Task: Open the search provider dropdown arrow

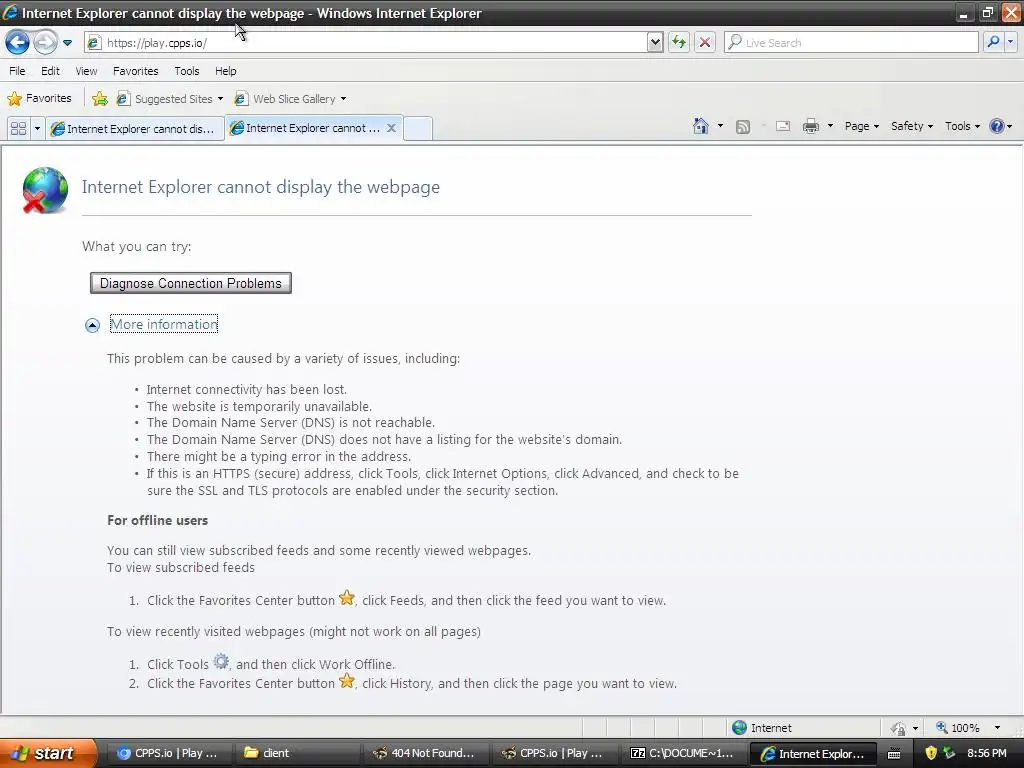Action: coord(1010,42)
